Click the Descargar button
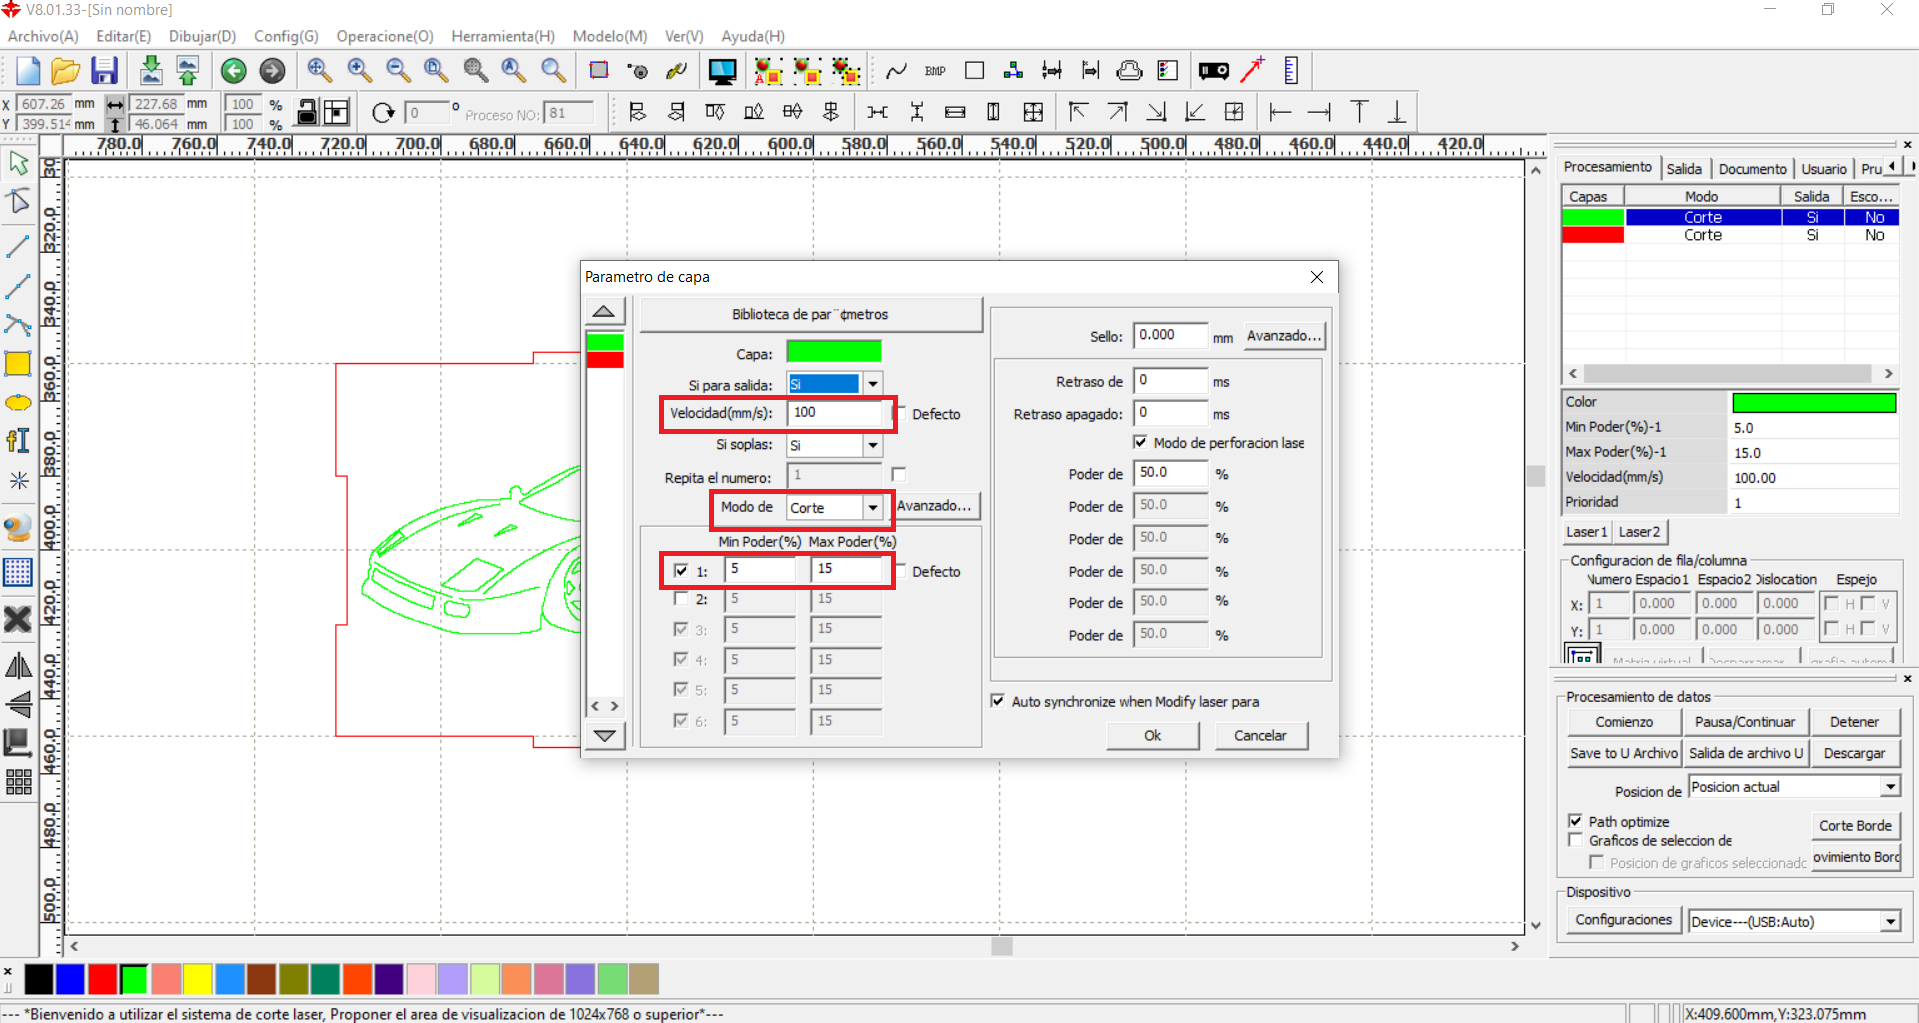The image size is (1919, 1023). pyautogui.click(x=1854, y=753)
